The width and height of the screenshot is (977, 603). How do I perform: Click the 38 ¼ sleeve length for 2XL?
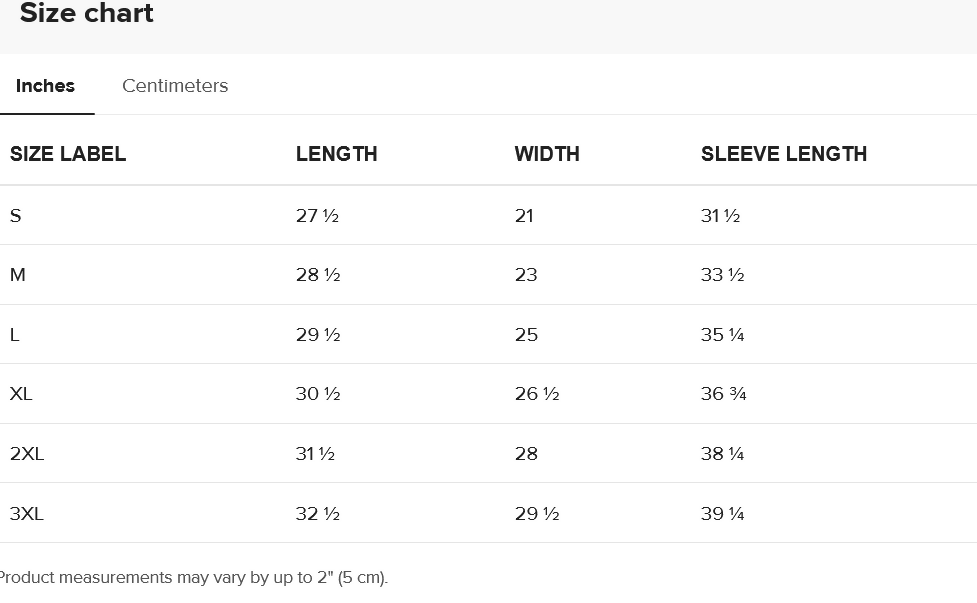click(722, 454)
